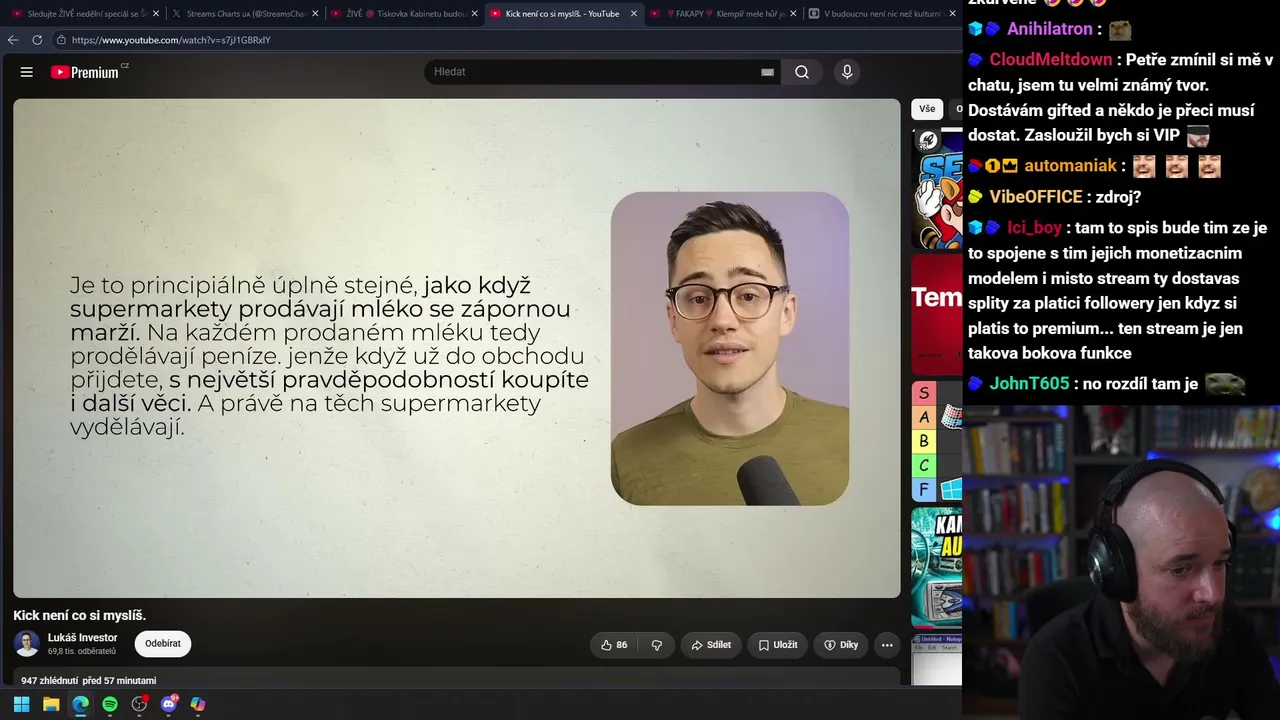Start voice search with microphone icon

point(847,72)
